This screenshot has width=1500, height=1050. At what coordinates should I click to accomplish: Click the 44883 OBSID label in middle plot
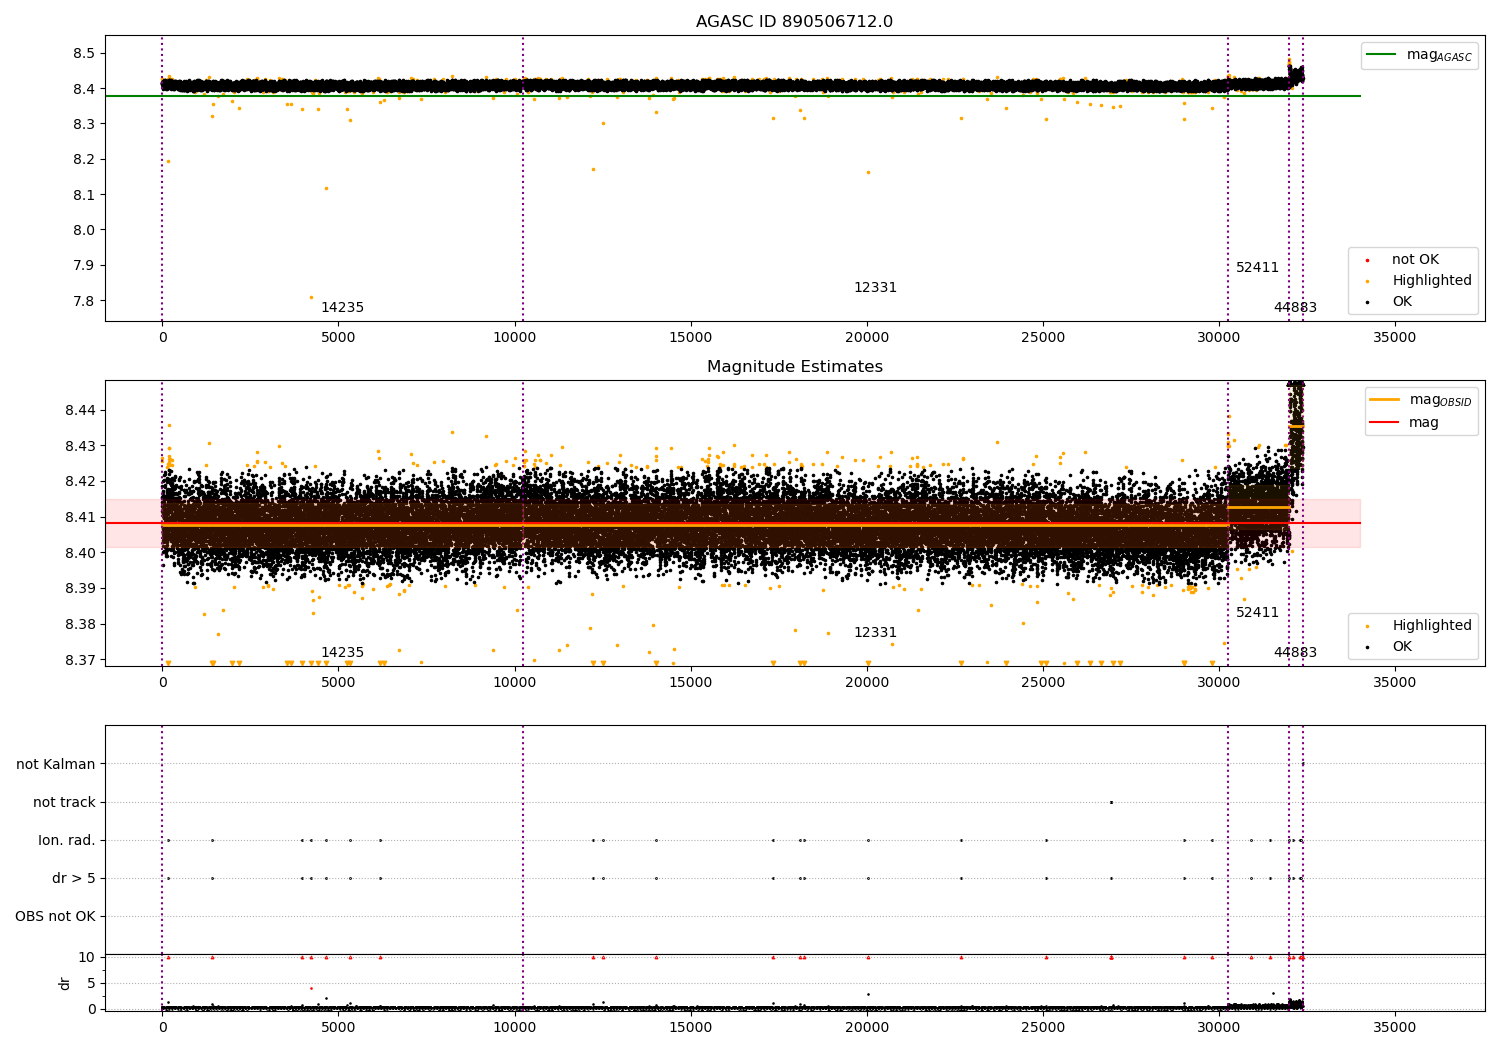click(1295, 653)
